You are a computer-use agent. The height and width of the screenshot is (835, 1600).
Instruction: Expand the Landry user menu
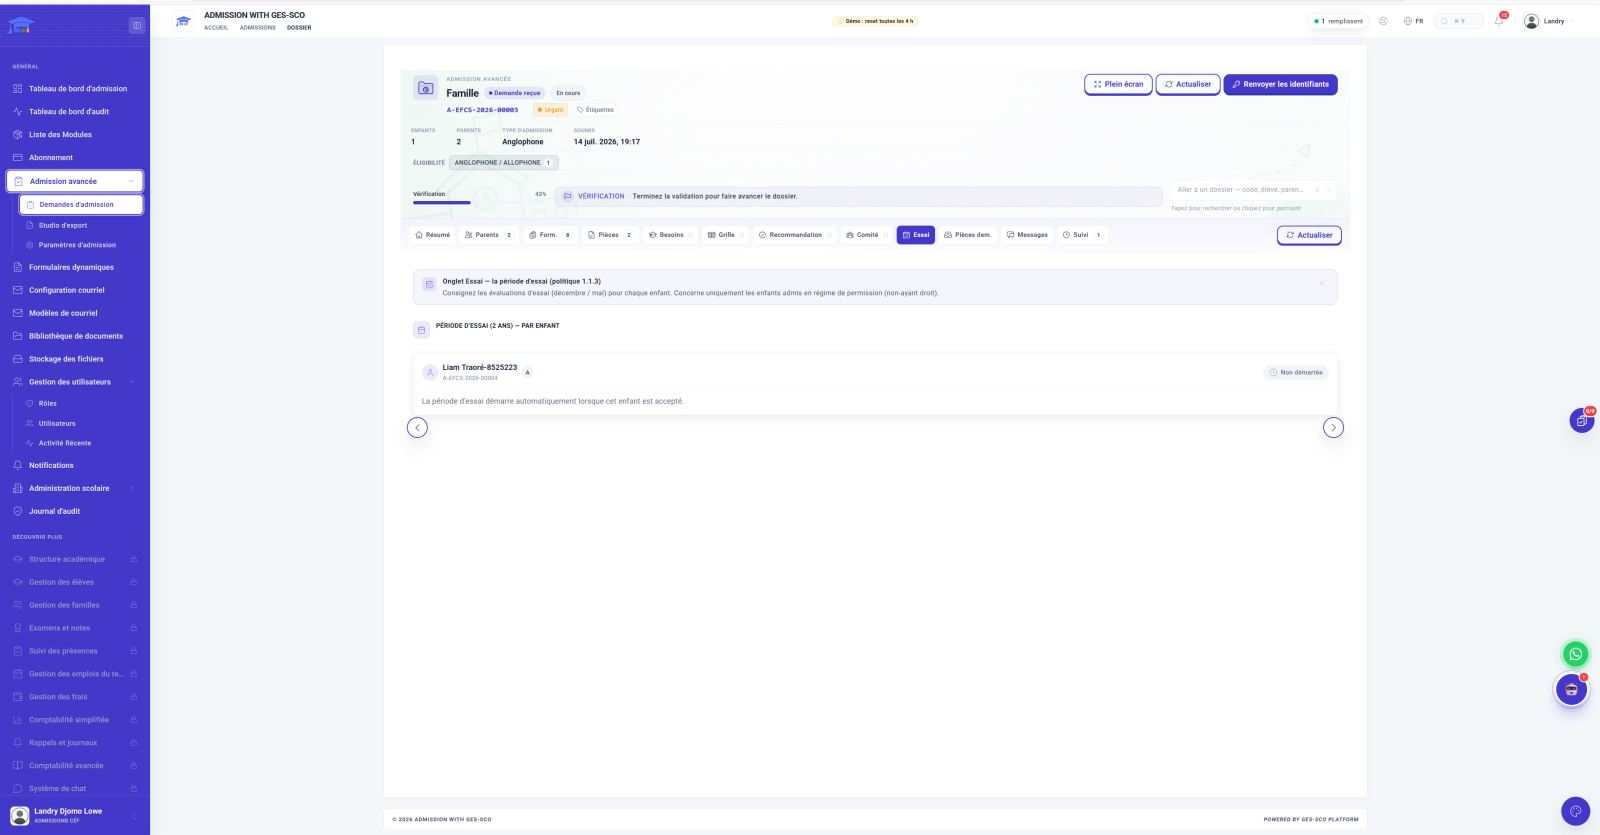[x=1548, y=21]
